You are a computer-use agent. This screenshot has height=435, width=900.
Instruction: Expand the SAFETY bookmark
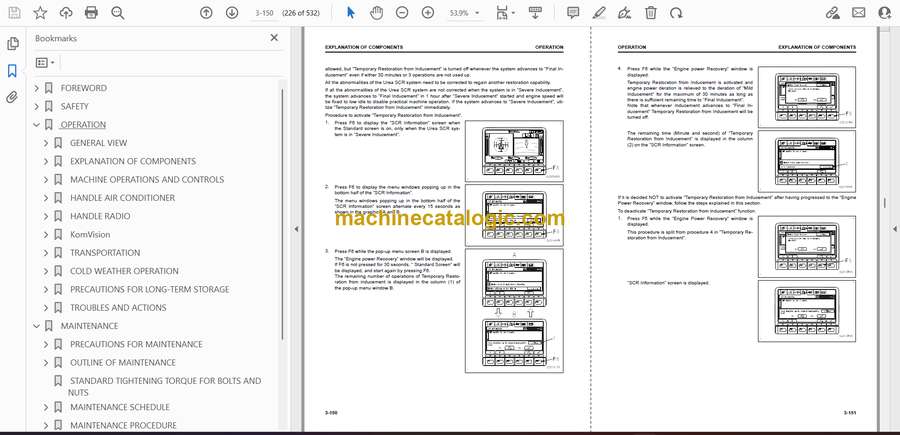click(x=37, y=106)
